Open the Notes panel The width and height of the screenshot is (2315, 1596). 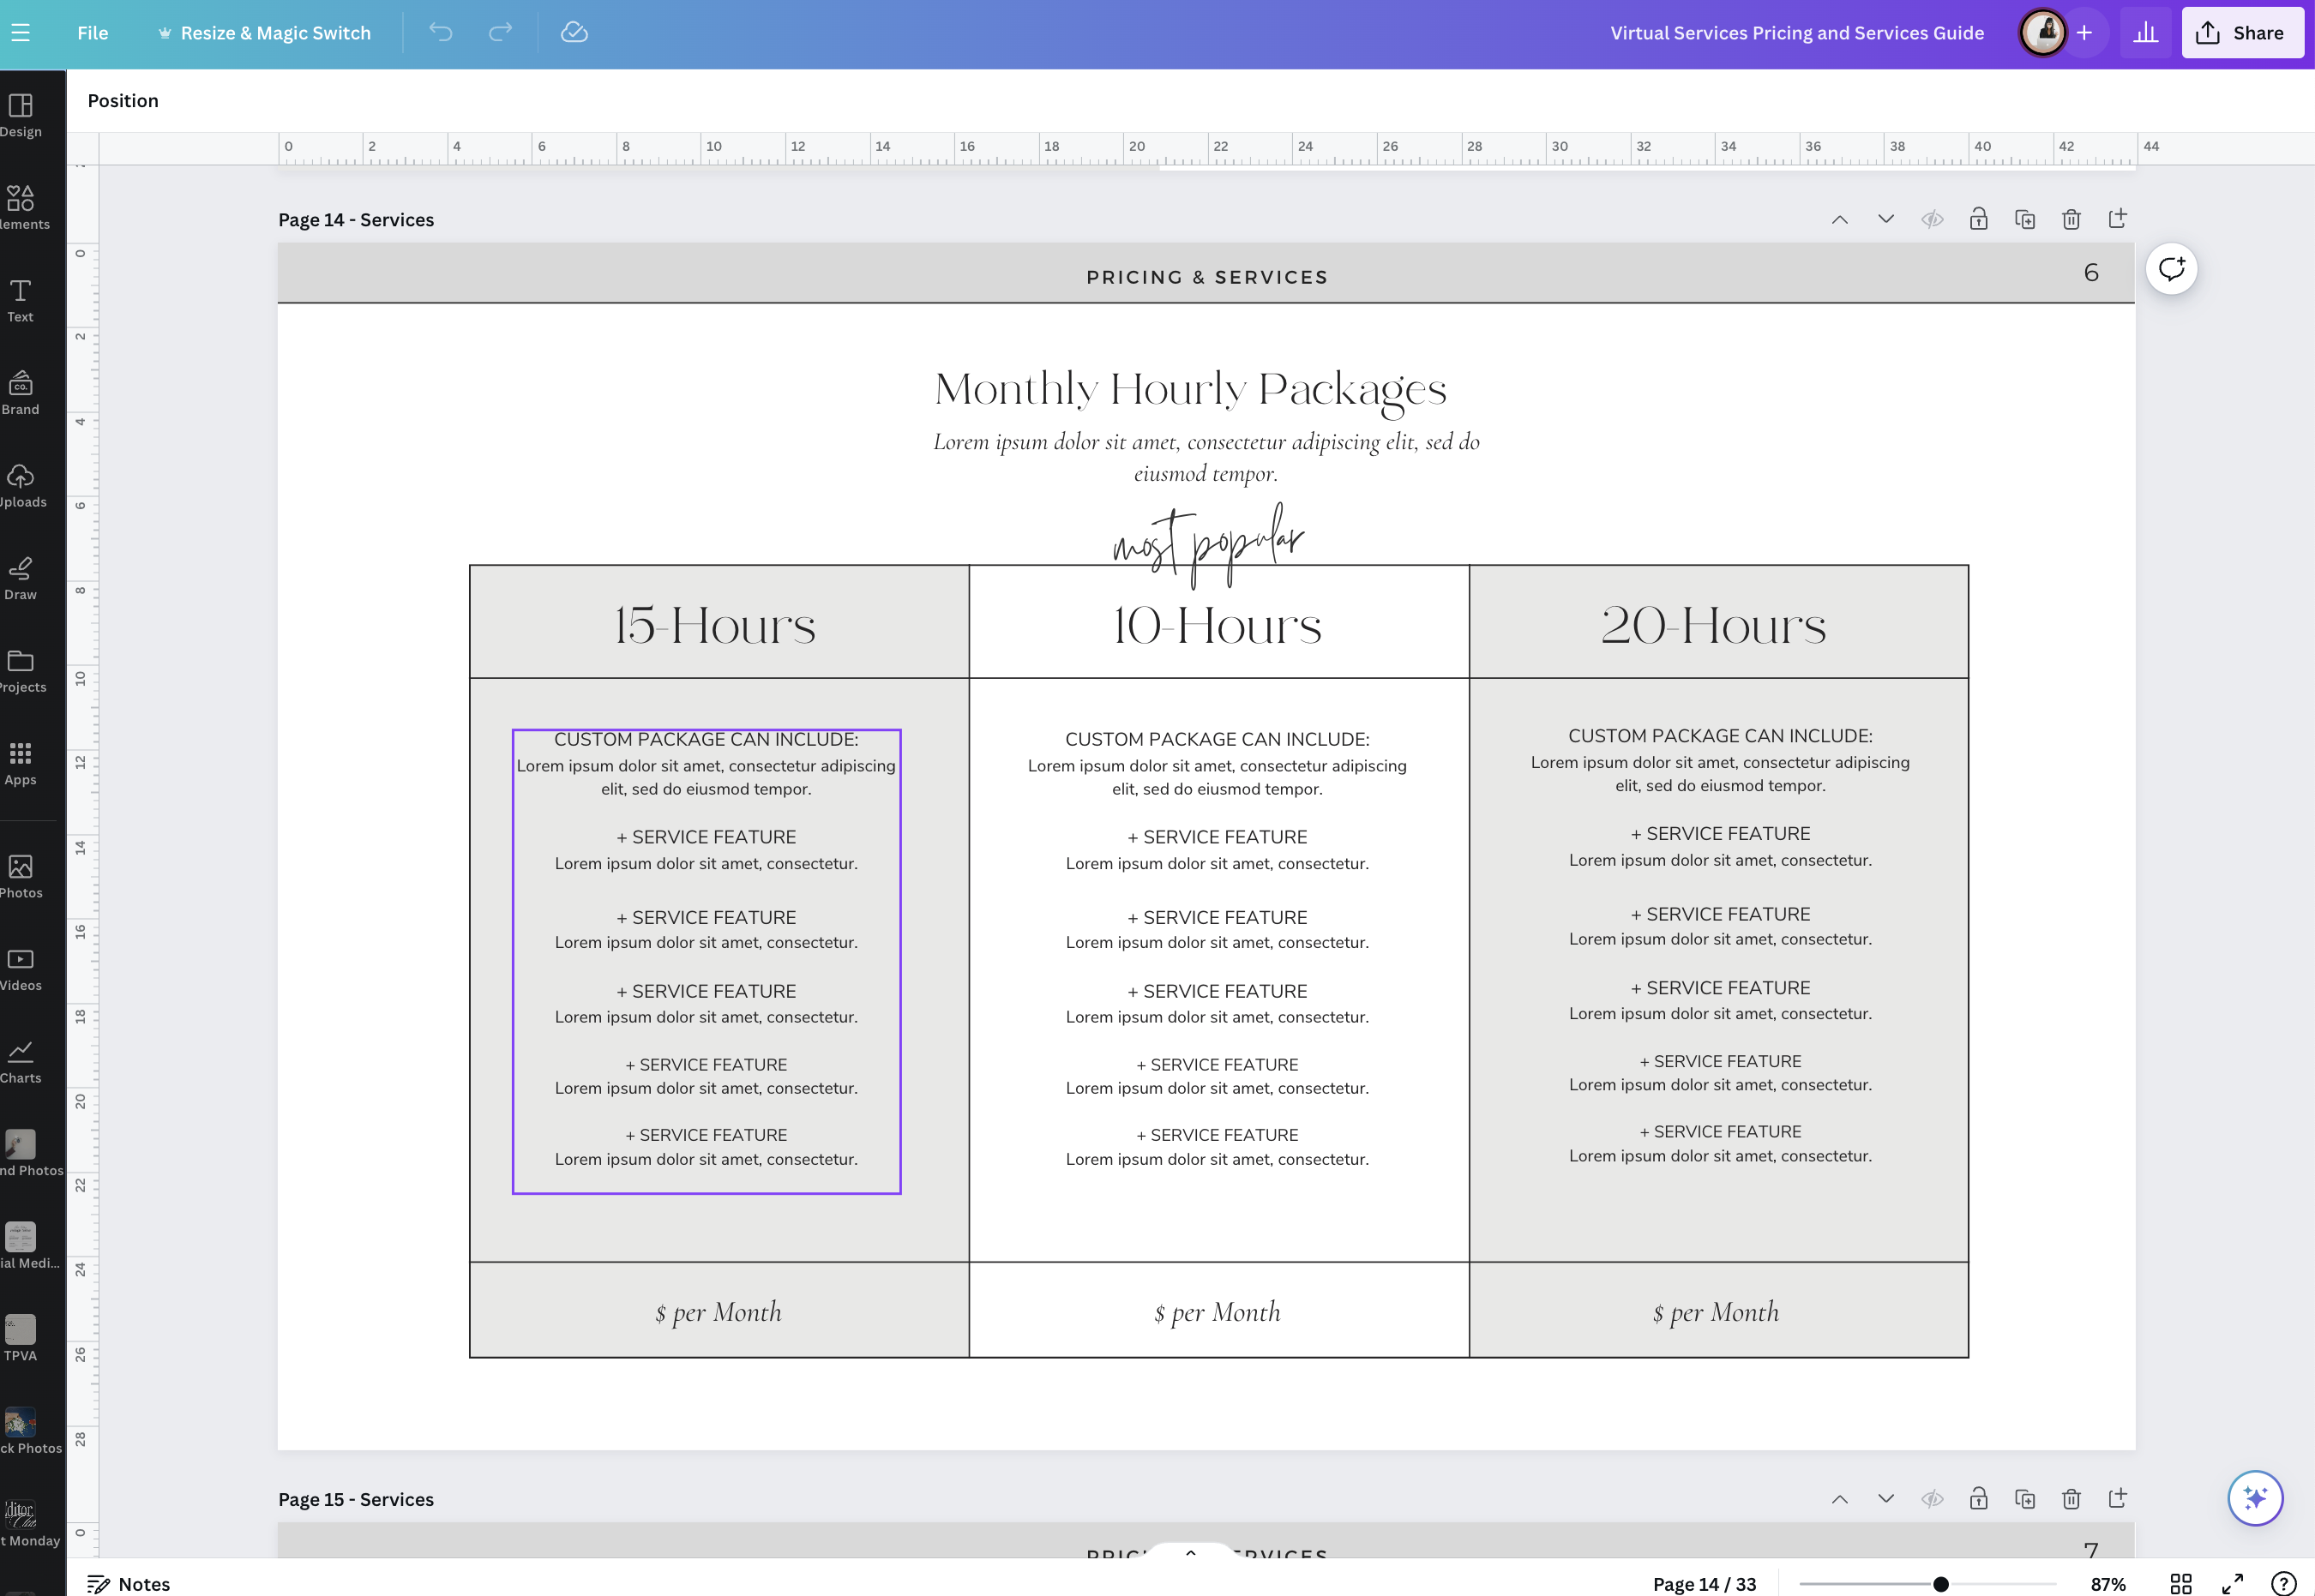click(x=129, y=1584)
